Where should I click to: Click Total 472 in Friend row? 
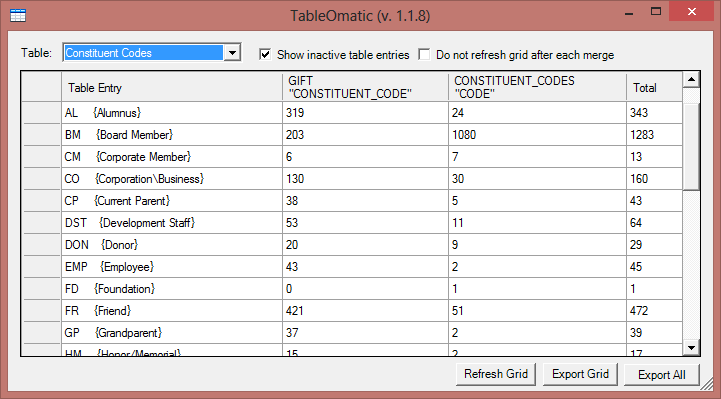pos(654,311)
